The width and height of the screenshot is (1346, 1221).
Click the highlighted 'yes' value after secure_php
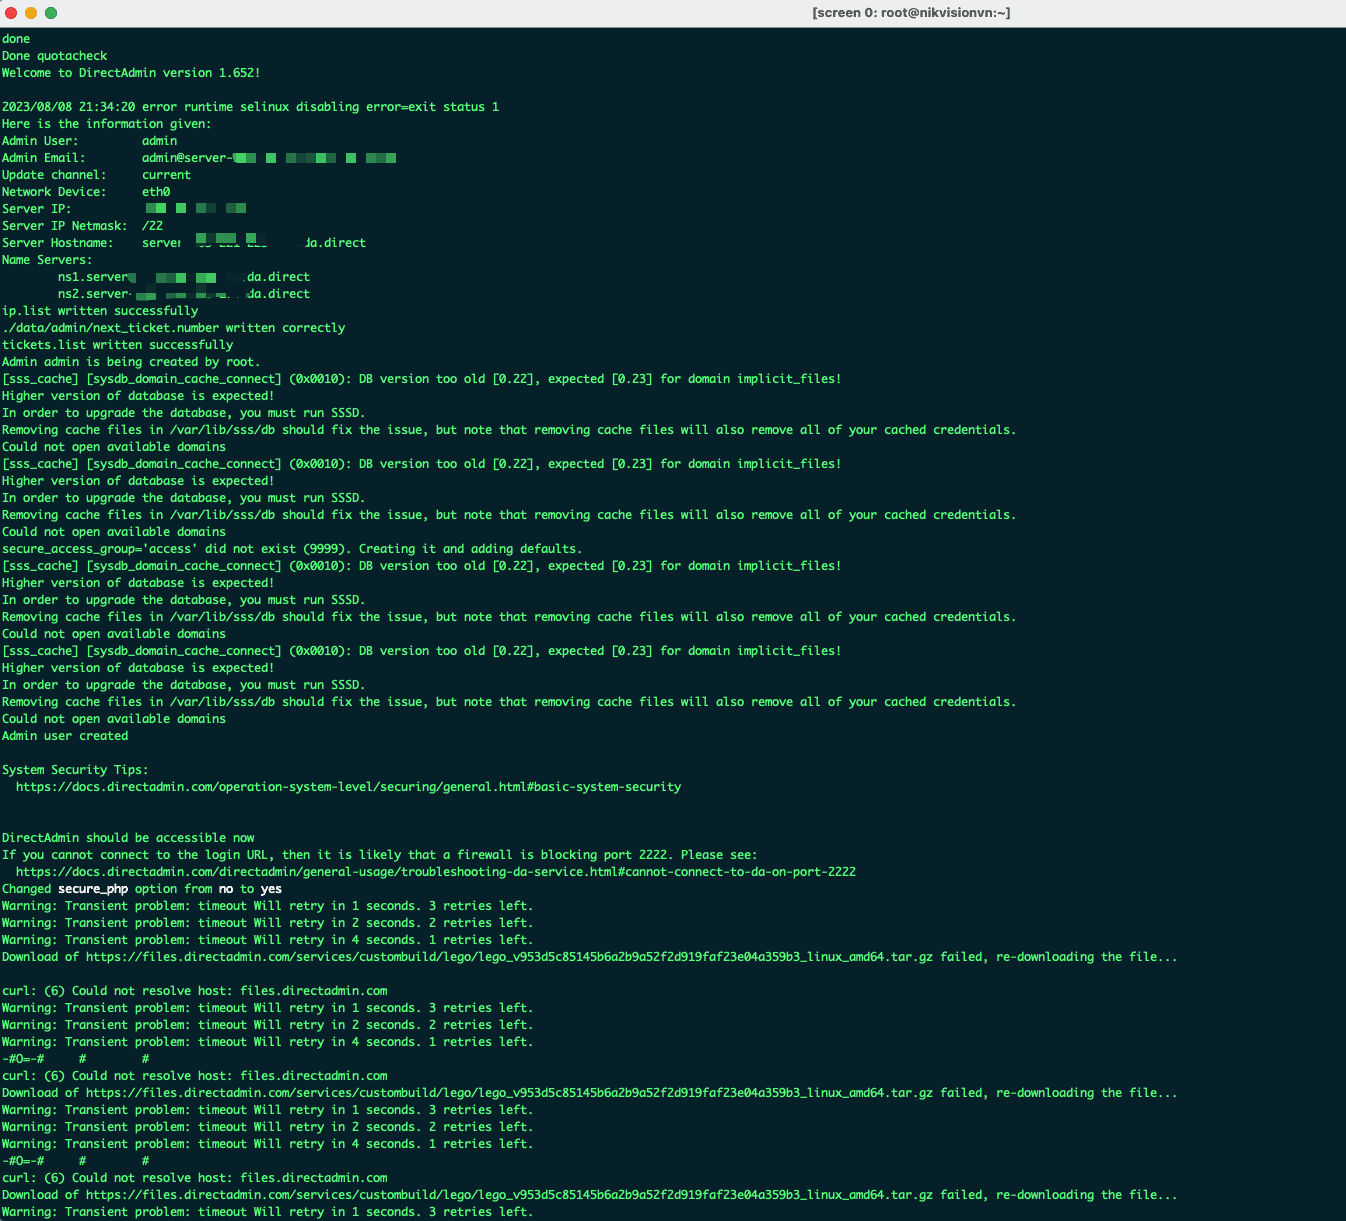pyautogui.click(x=271, y=889)
